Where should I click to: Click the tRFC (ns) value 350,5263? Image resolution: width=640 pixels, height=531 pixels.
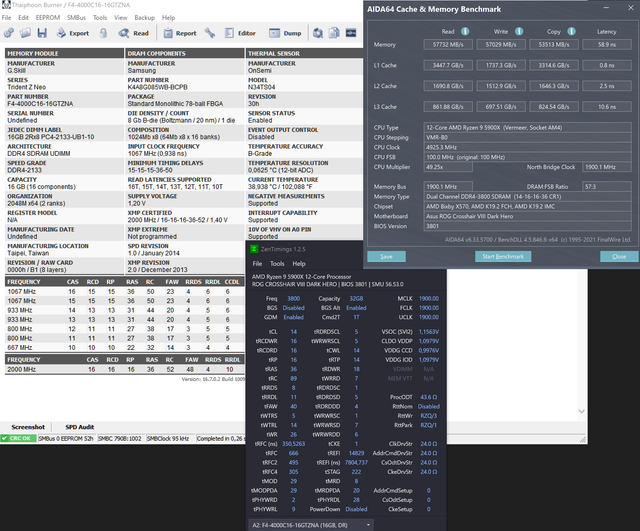point(293,444)
